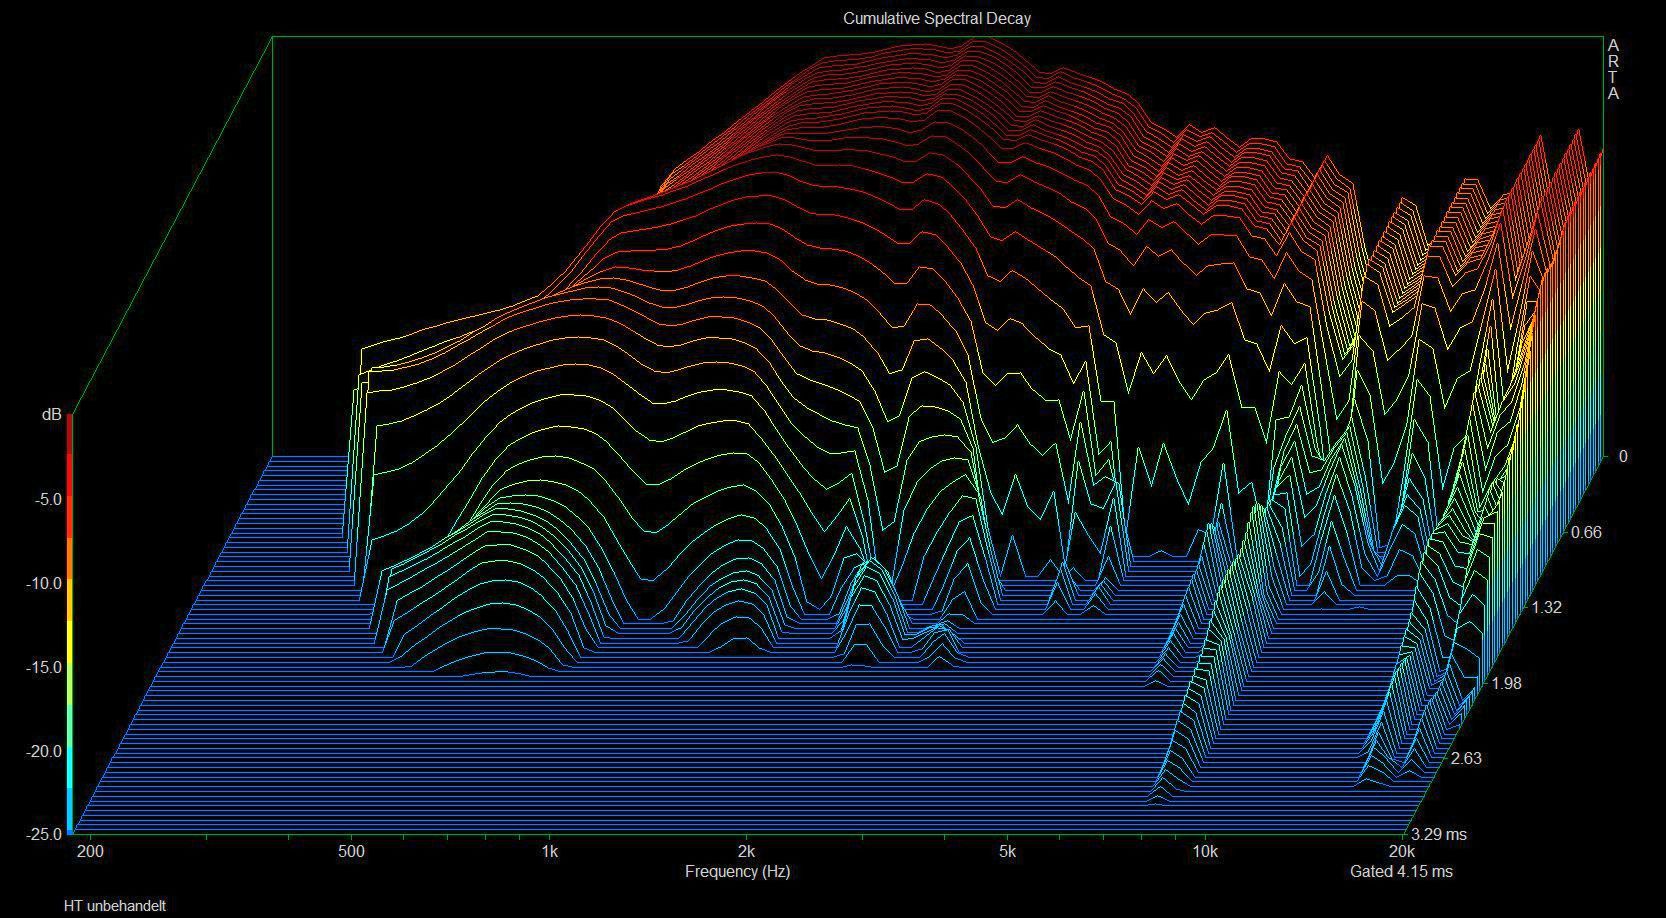Click the 200 frequency axis label
The image size is (1666, 918).
(x=90, y=852)
